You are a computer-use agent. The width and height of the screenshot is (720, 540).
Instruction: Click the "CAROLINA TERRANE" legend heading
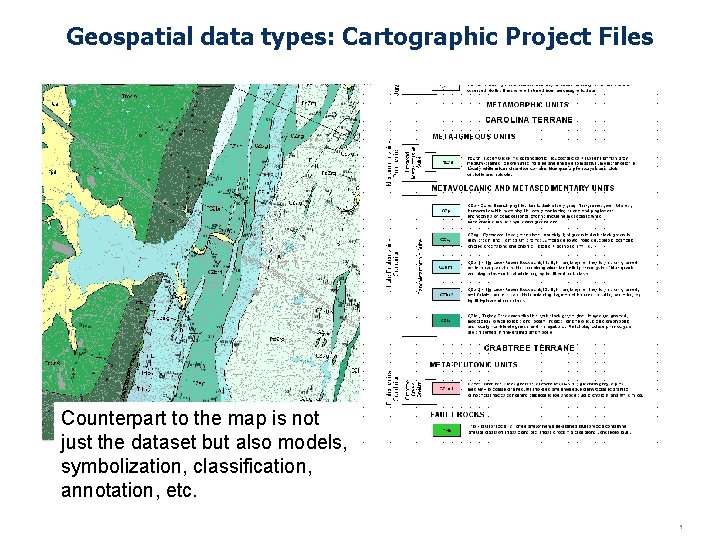pos(529,120)
